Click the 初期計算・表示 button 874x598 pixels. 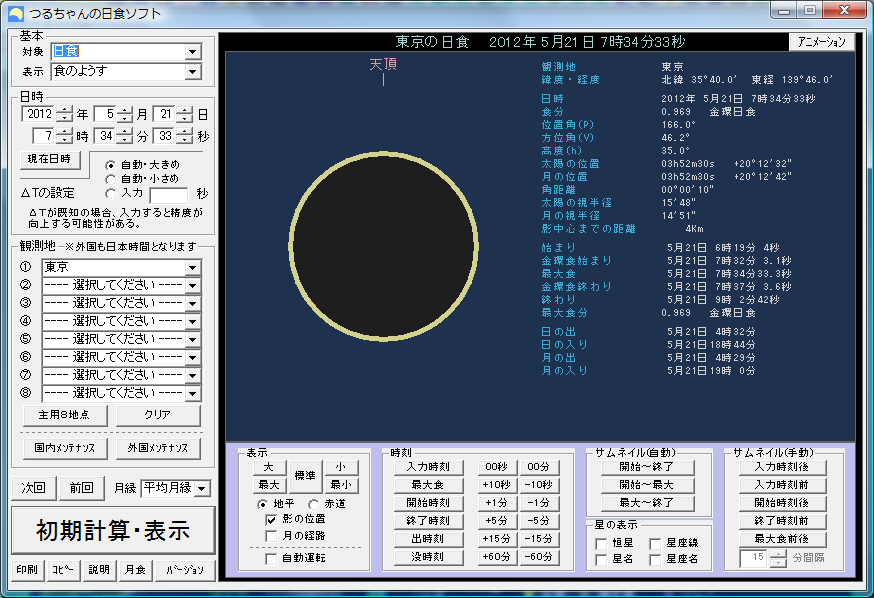coord(113,530)
